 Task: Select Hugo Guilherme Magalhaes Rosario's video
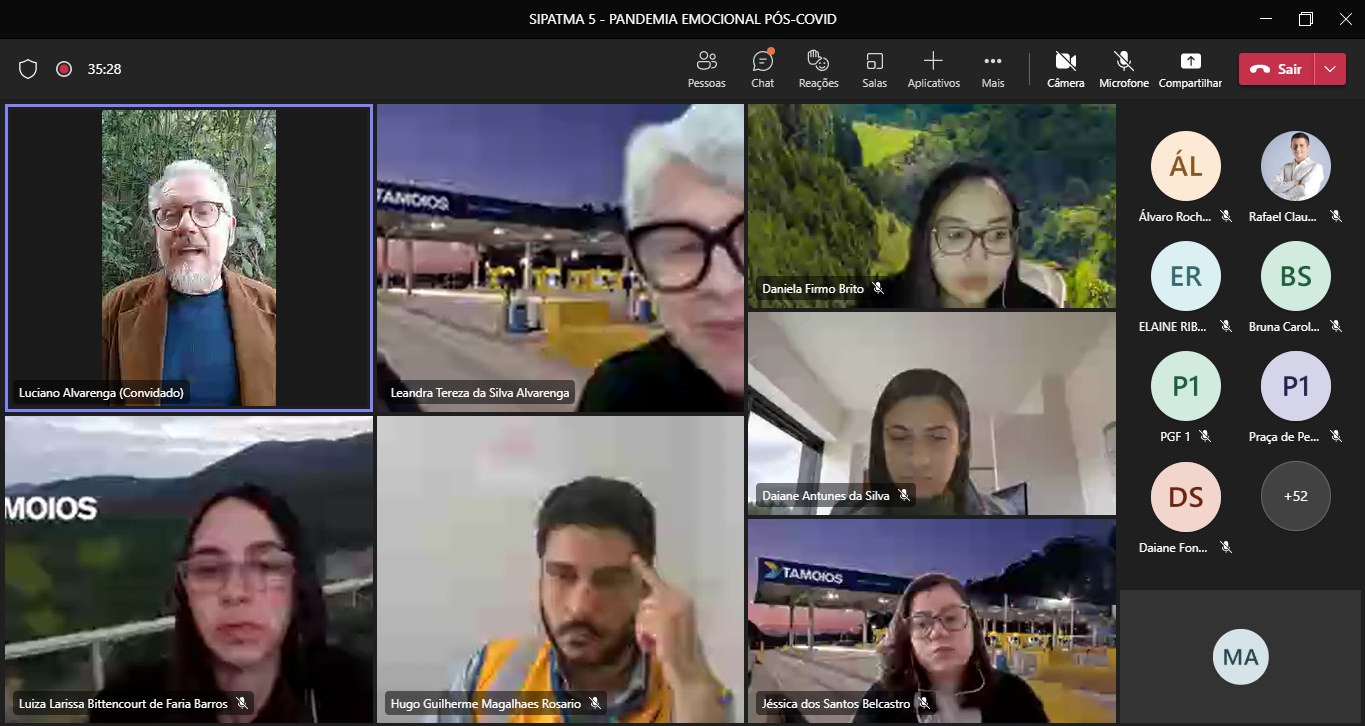click(x=560, y=568)
